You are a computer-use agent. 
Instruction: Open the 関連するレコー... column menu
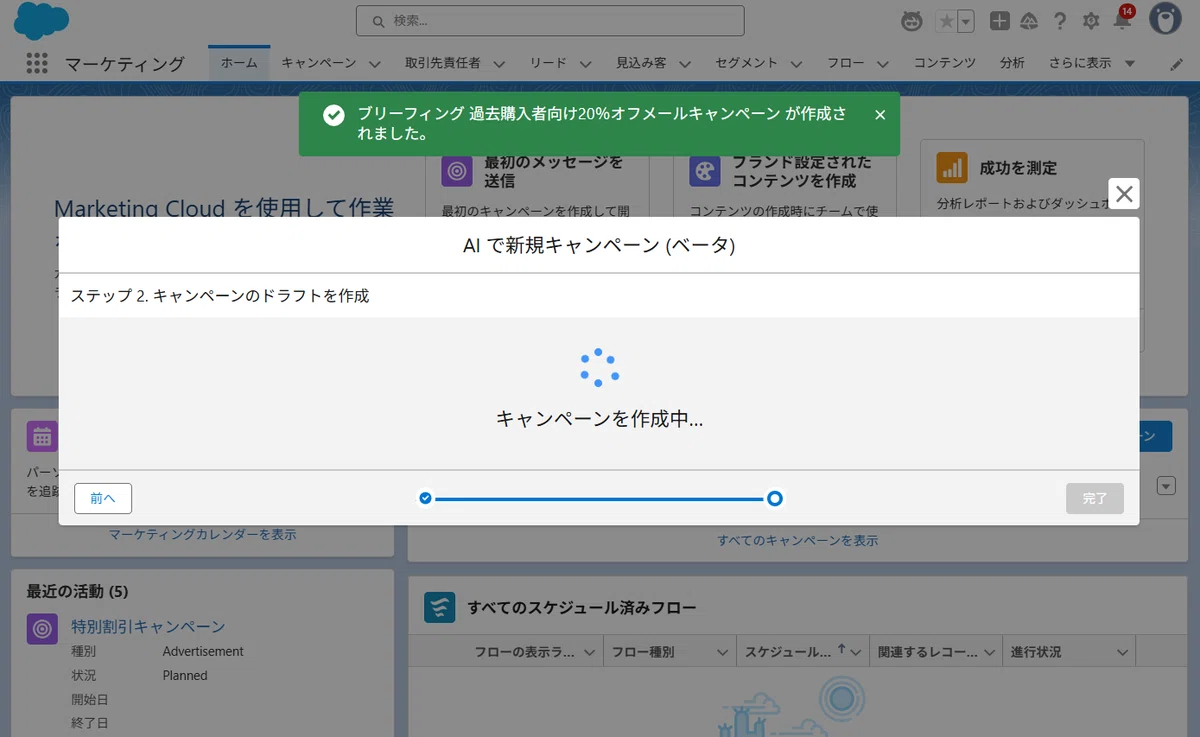(990, 652)
